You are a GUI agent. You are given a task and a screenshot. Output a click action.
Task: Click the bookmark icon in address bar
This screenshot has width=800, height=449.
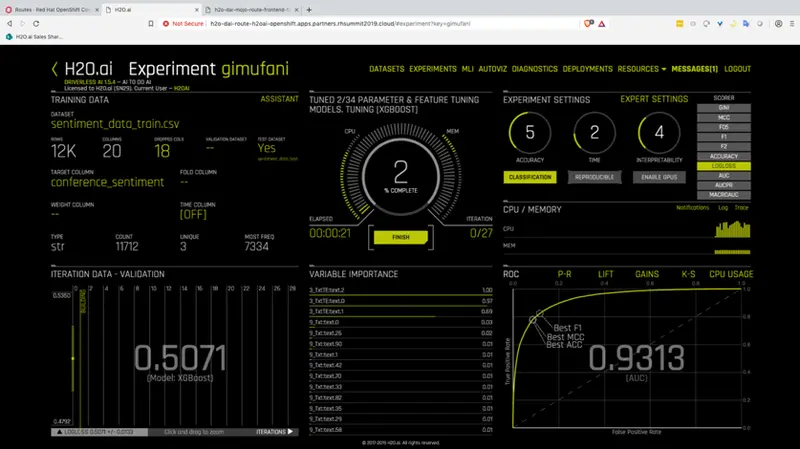pos(151,23)
